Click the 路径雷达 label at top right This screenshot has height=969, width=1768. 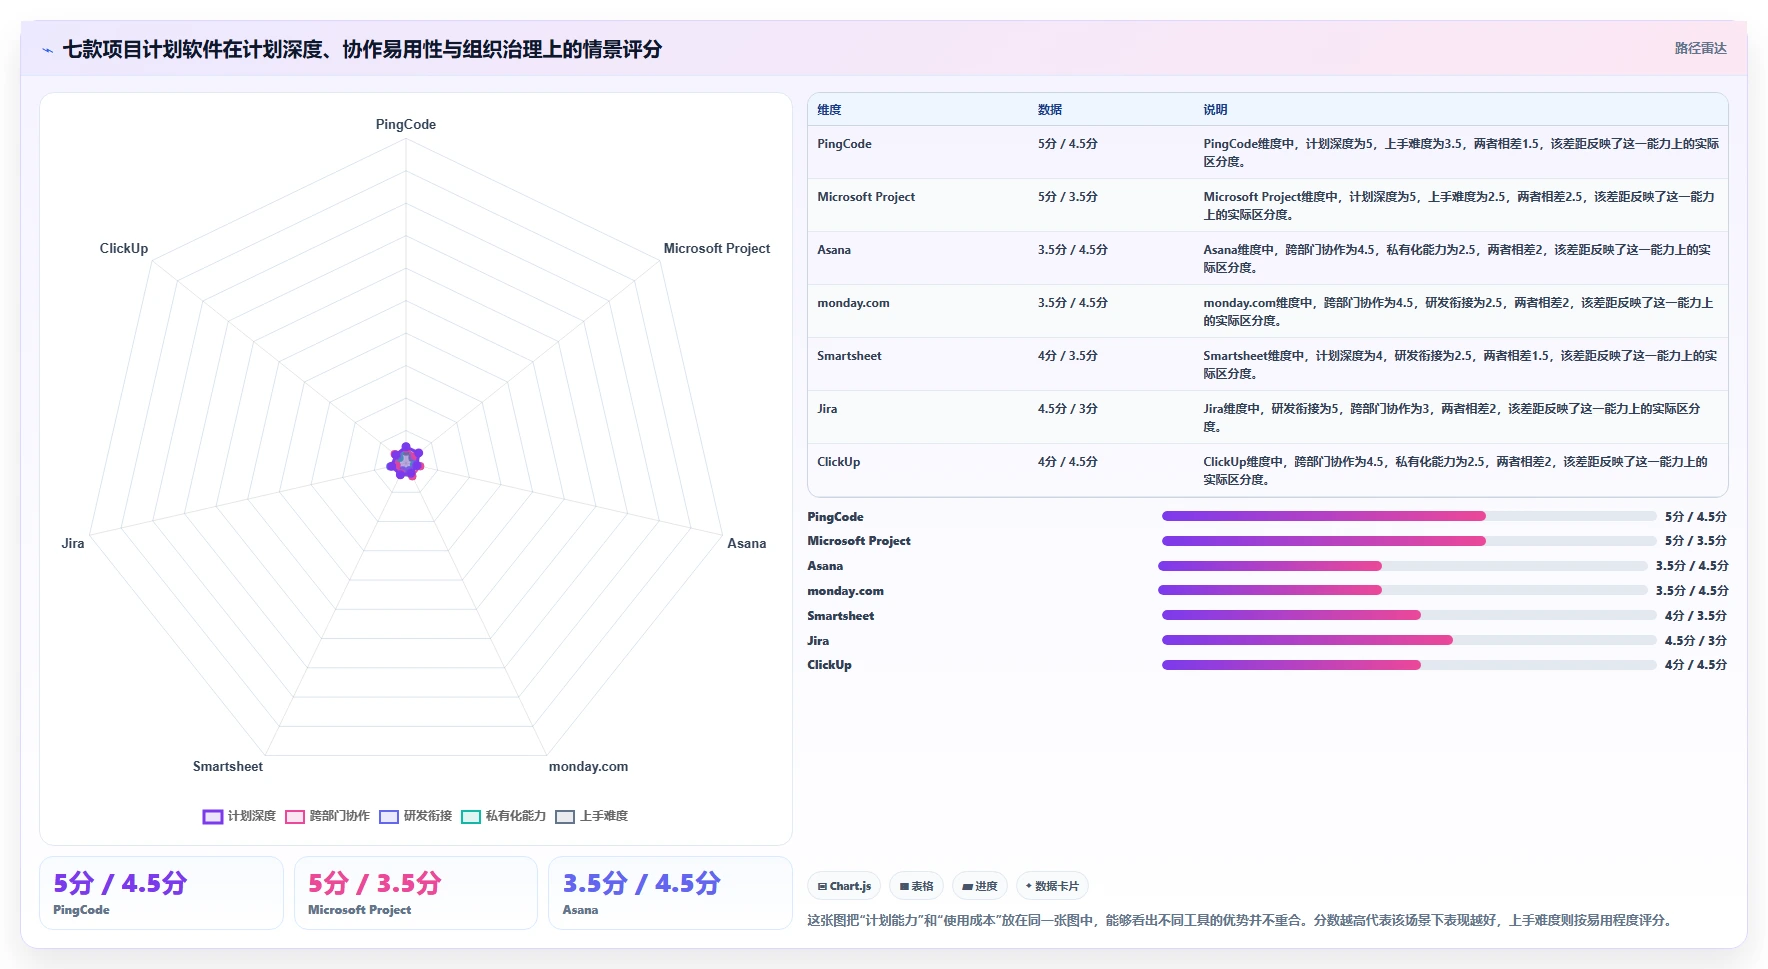pyautogui.click(x=1700, y=48)
